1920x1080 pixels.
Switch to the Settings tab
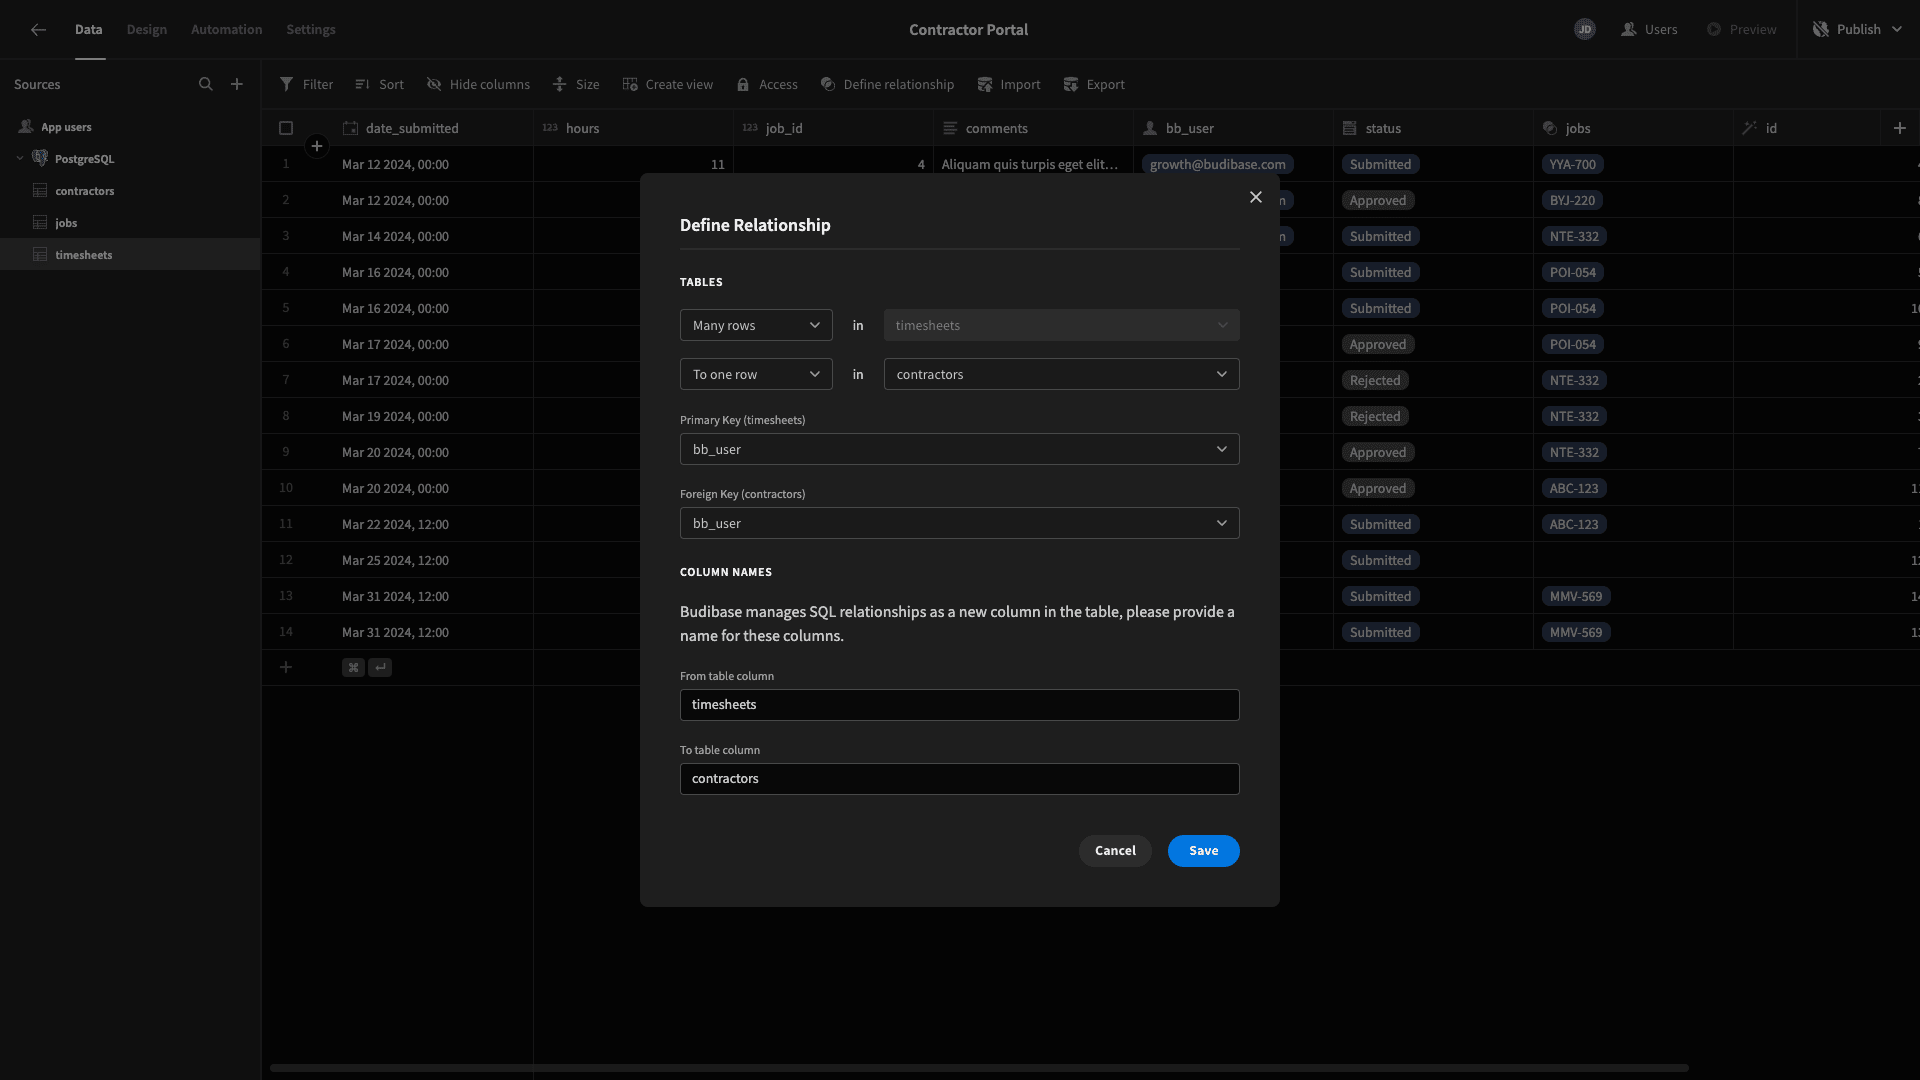pos(311,30)
